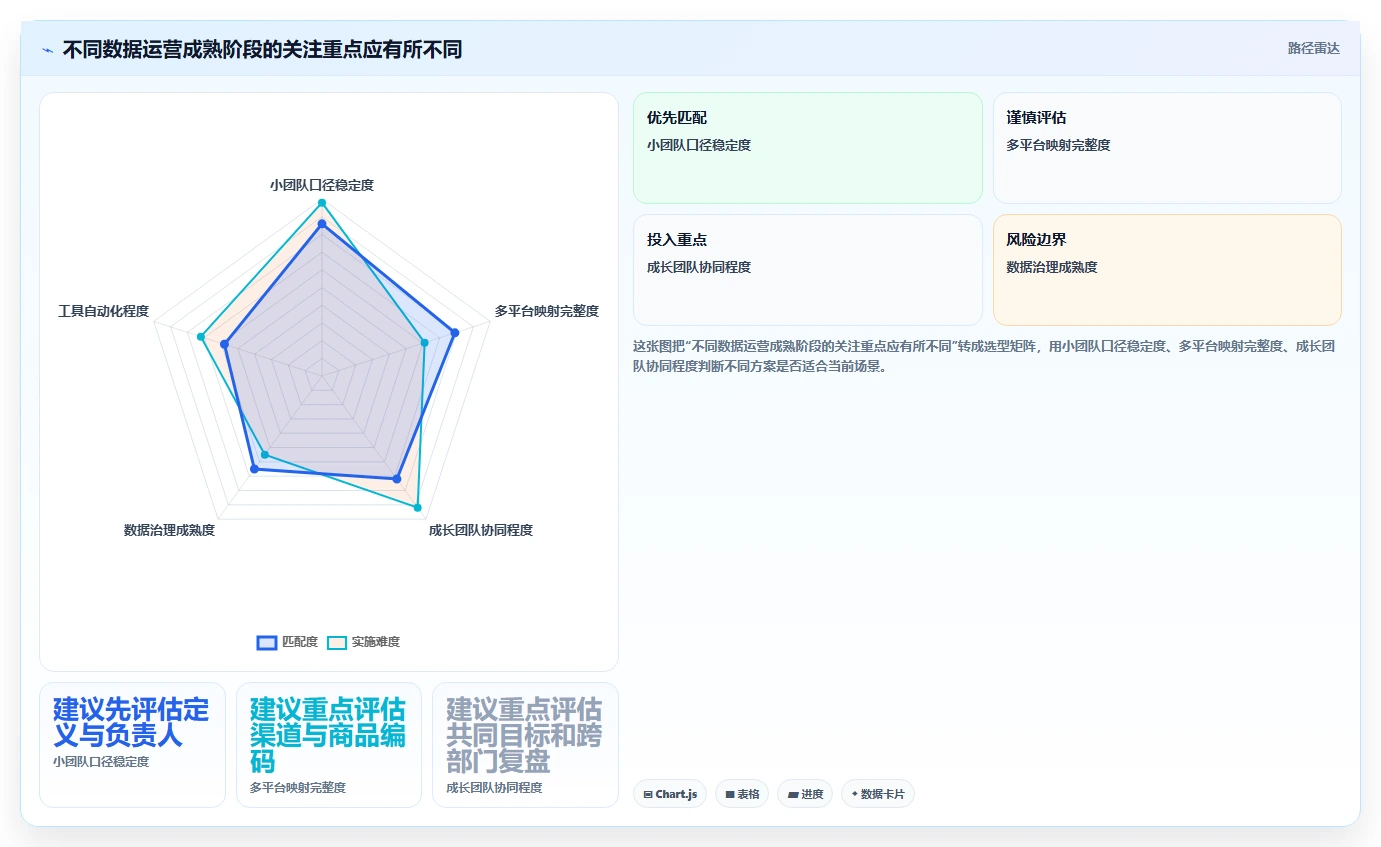Viewport: 1381px width, 847px height.
Task: Click the lightning icon beside the title
Action: point(48,50)
